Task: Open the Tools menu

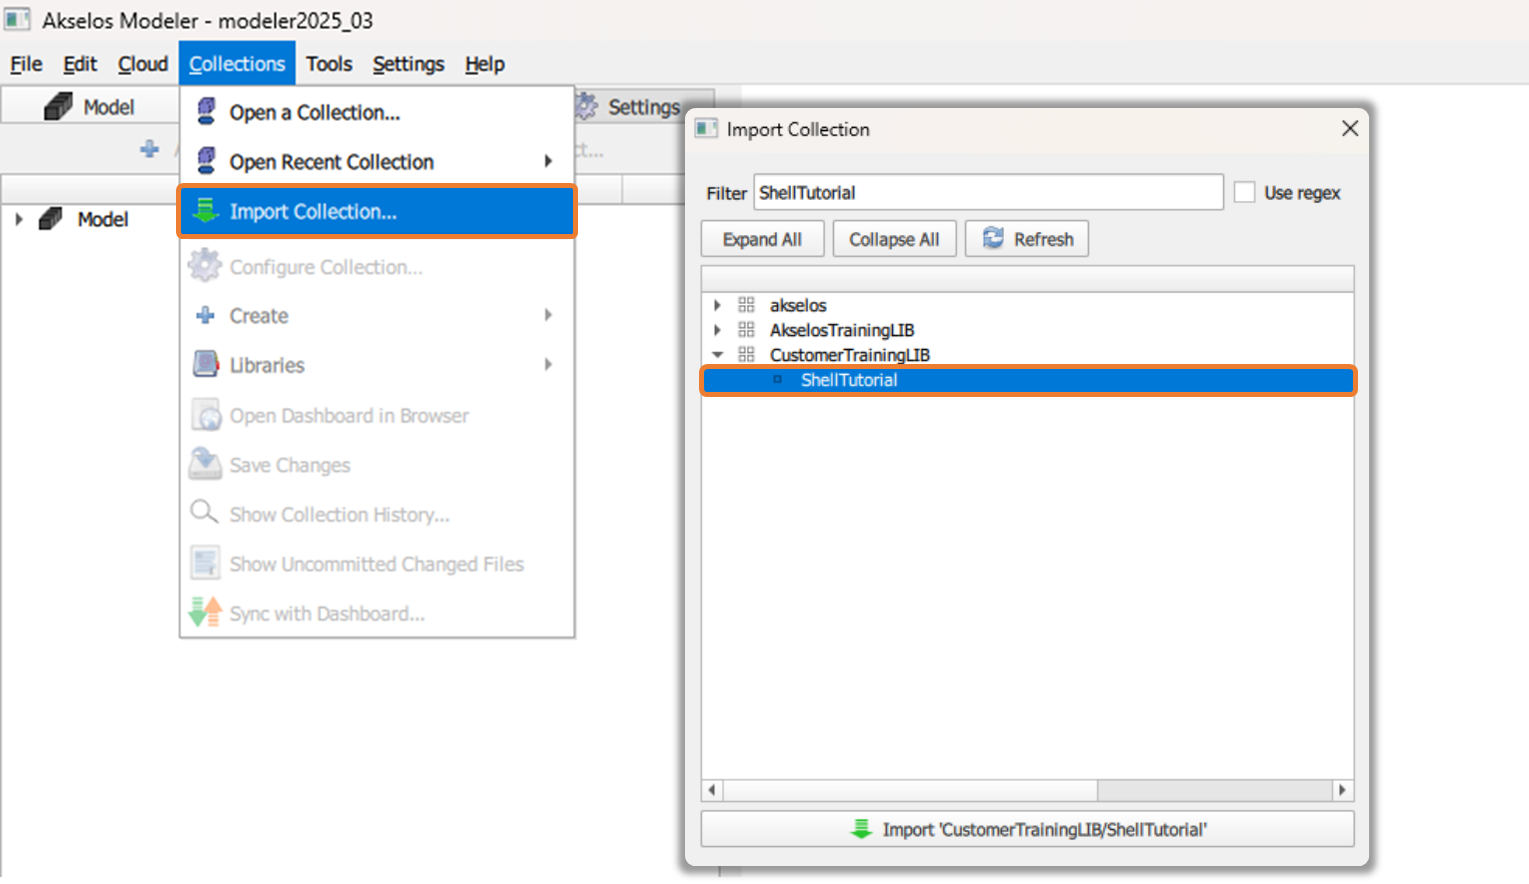Action: point(329,64)
